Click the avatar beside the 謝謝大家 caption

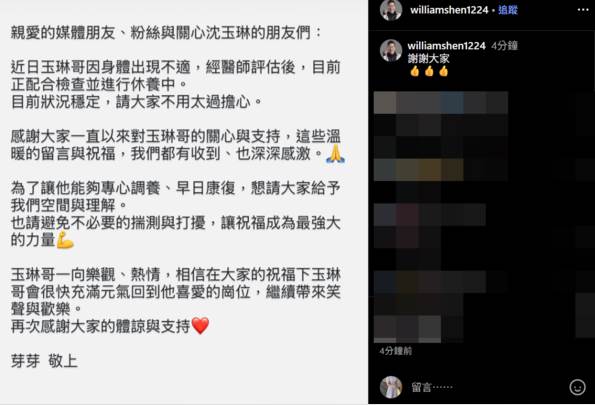coord(391,50)
